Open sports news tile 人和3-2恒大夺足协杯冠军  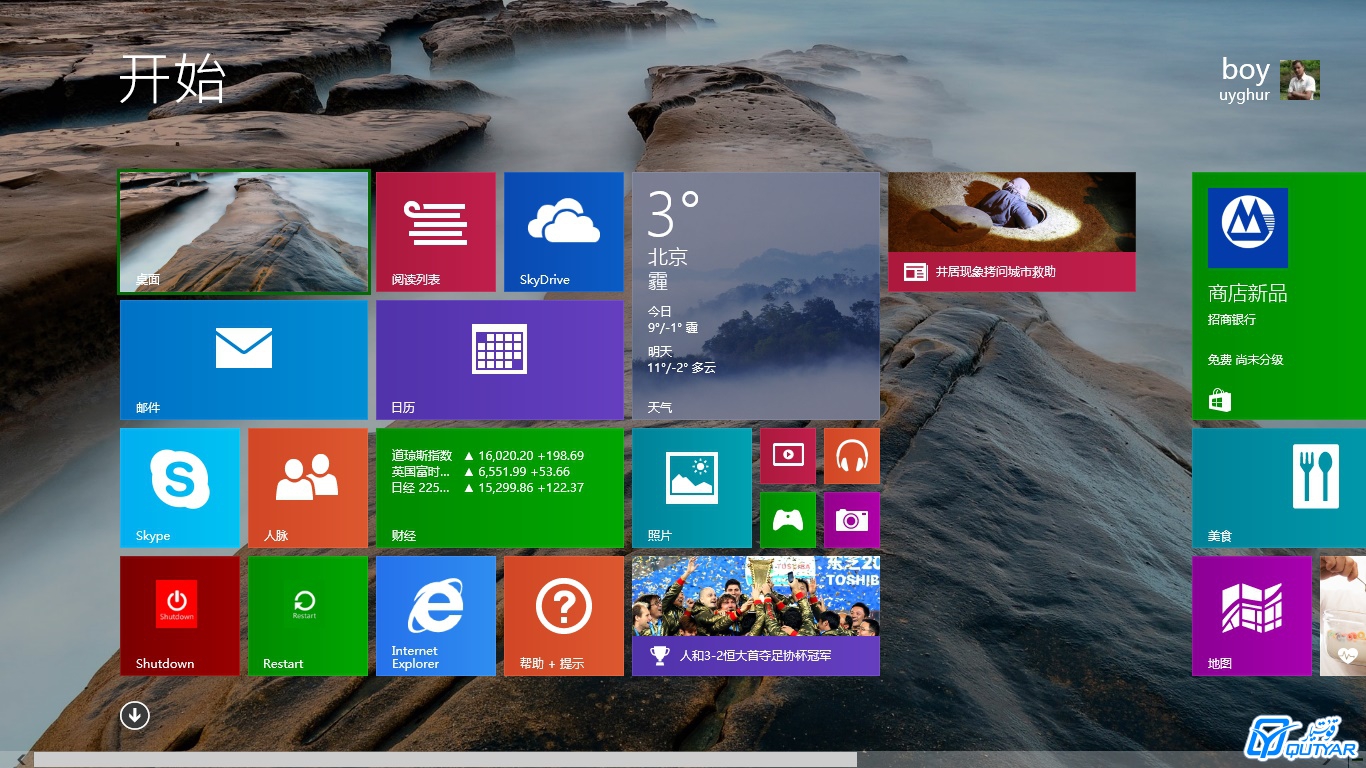tap(756, 616)
